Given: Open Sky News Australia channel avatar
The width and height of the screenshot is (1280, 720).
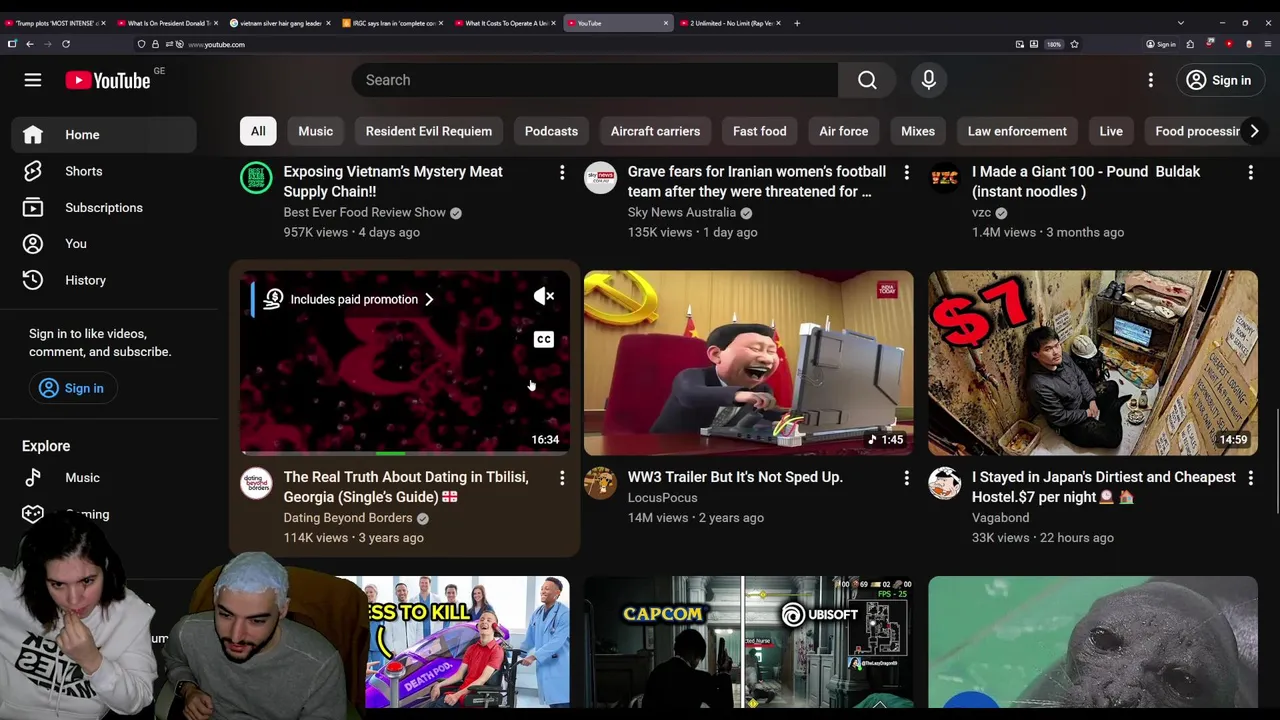Looking at the screenshot, I should point(600,178).
